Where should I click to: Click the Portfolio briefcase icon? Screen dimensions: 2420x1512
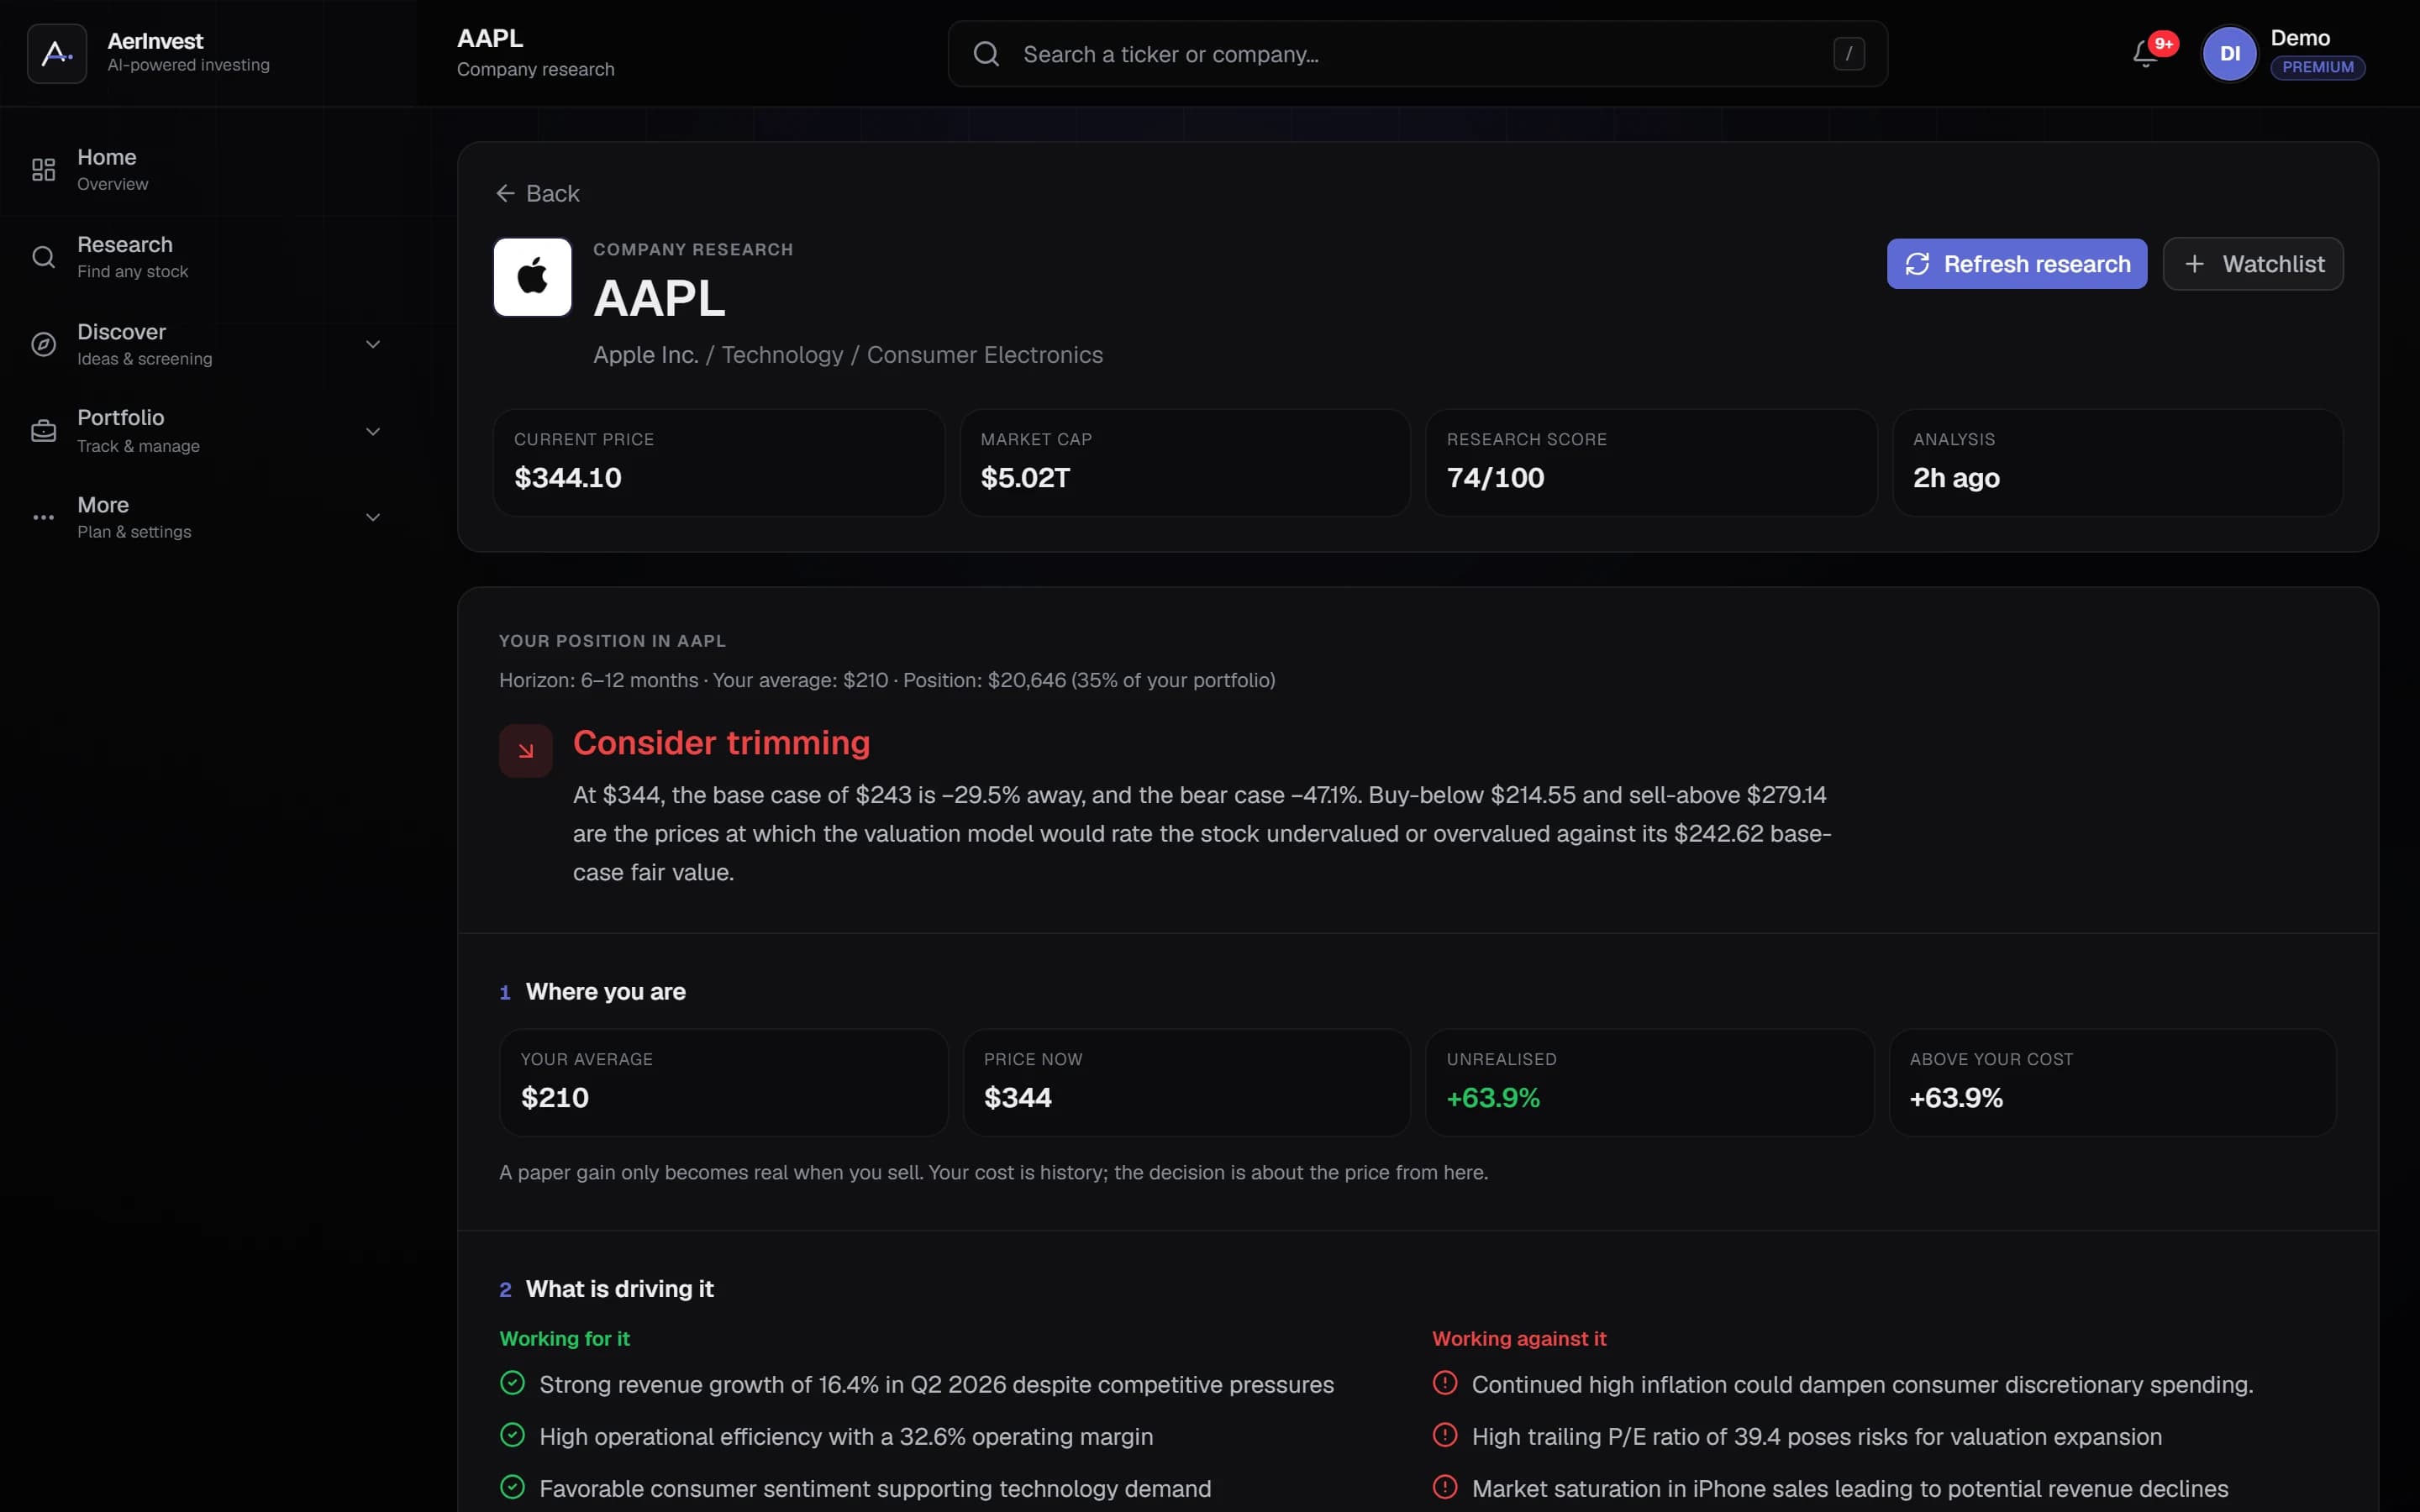tap(43, 431)
